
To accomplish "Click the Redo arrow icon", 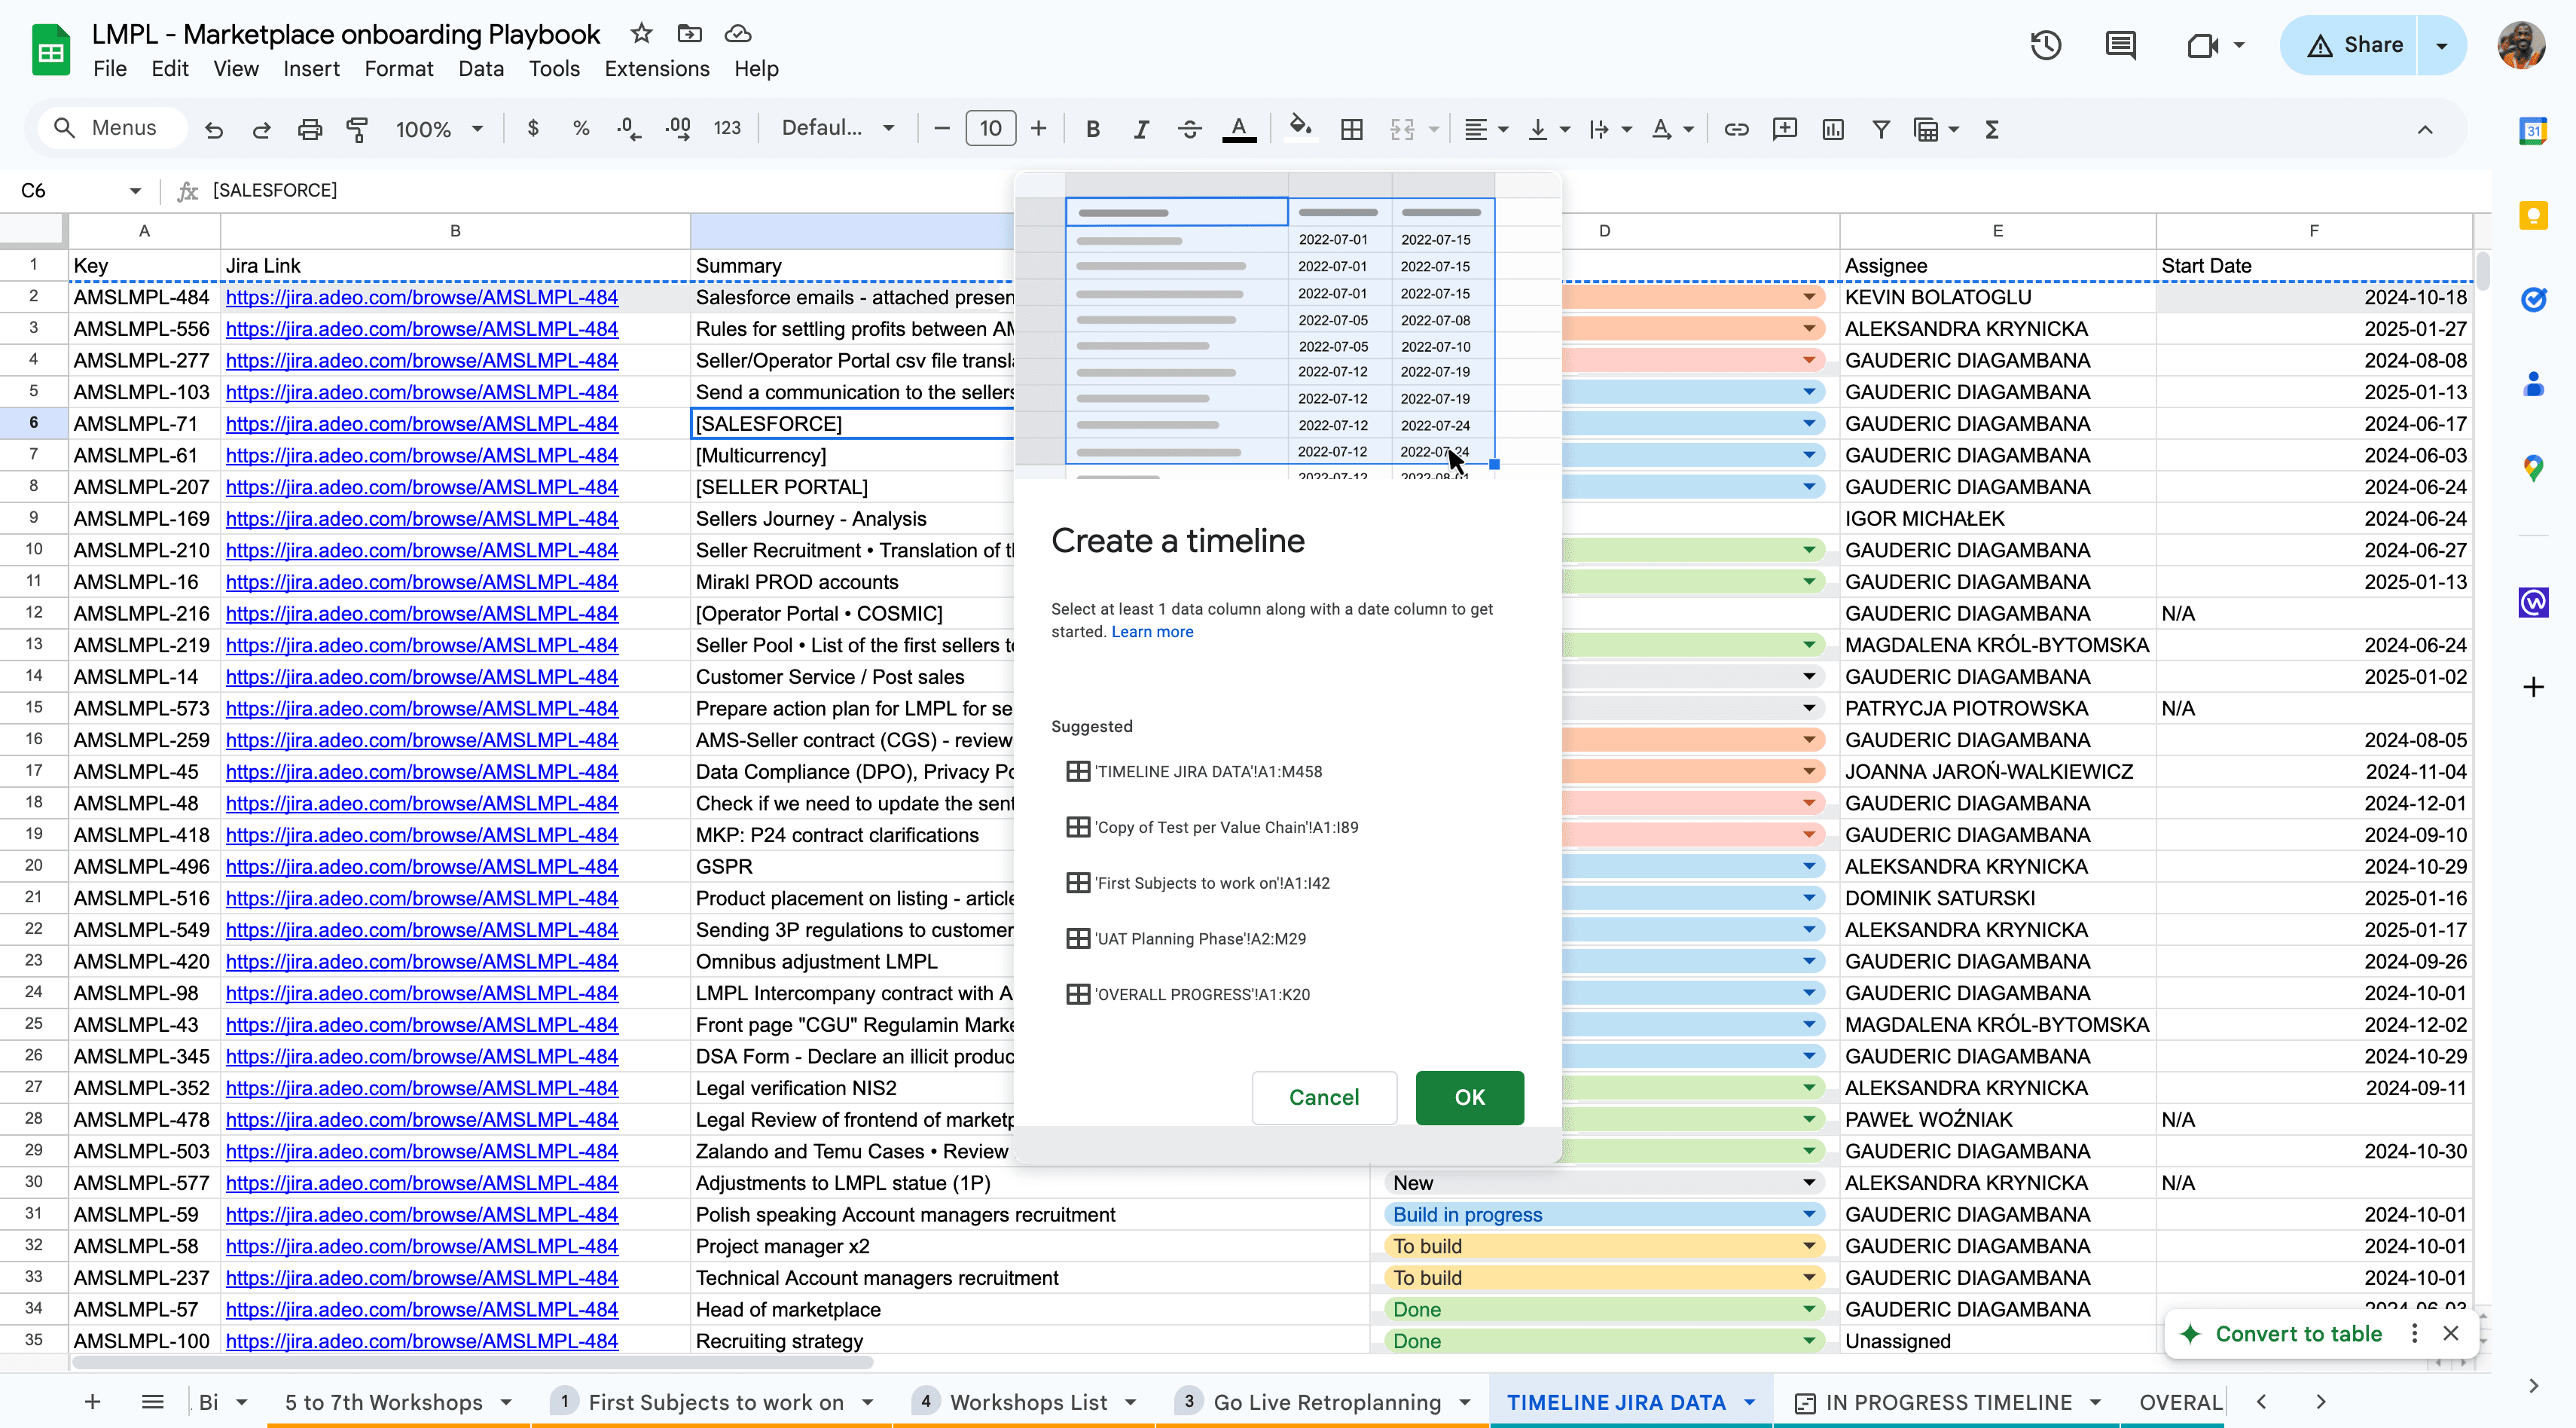I will click(262, 129).
